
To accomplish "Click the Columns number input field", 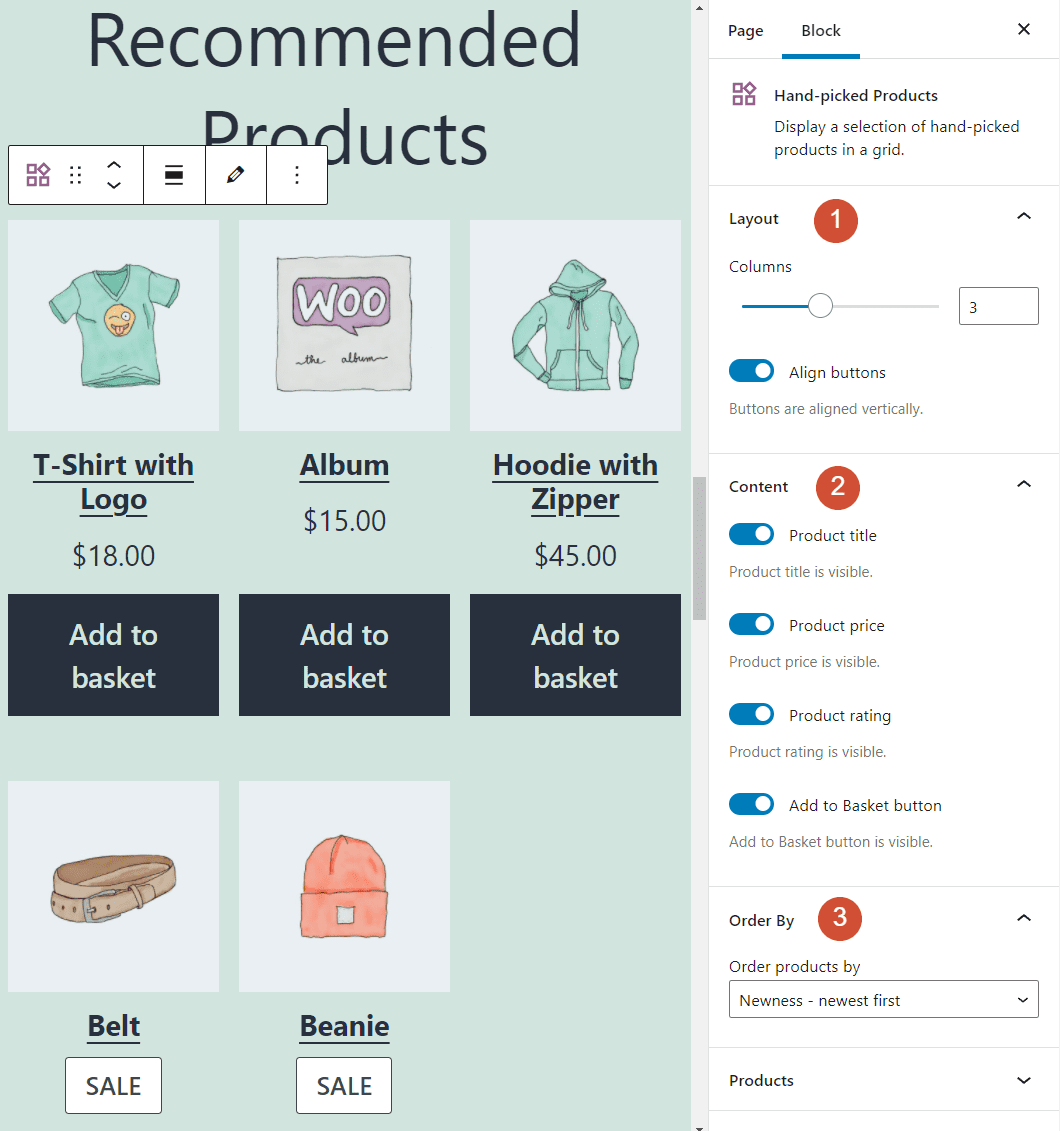I will click(x=997, y=305).
